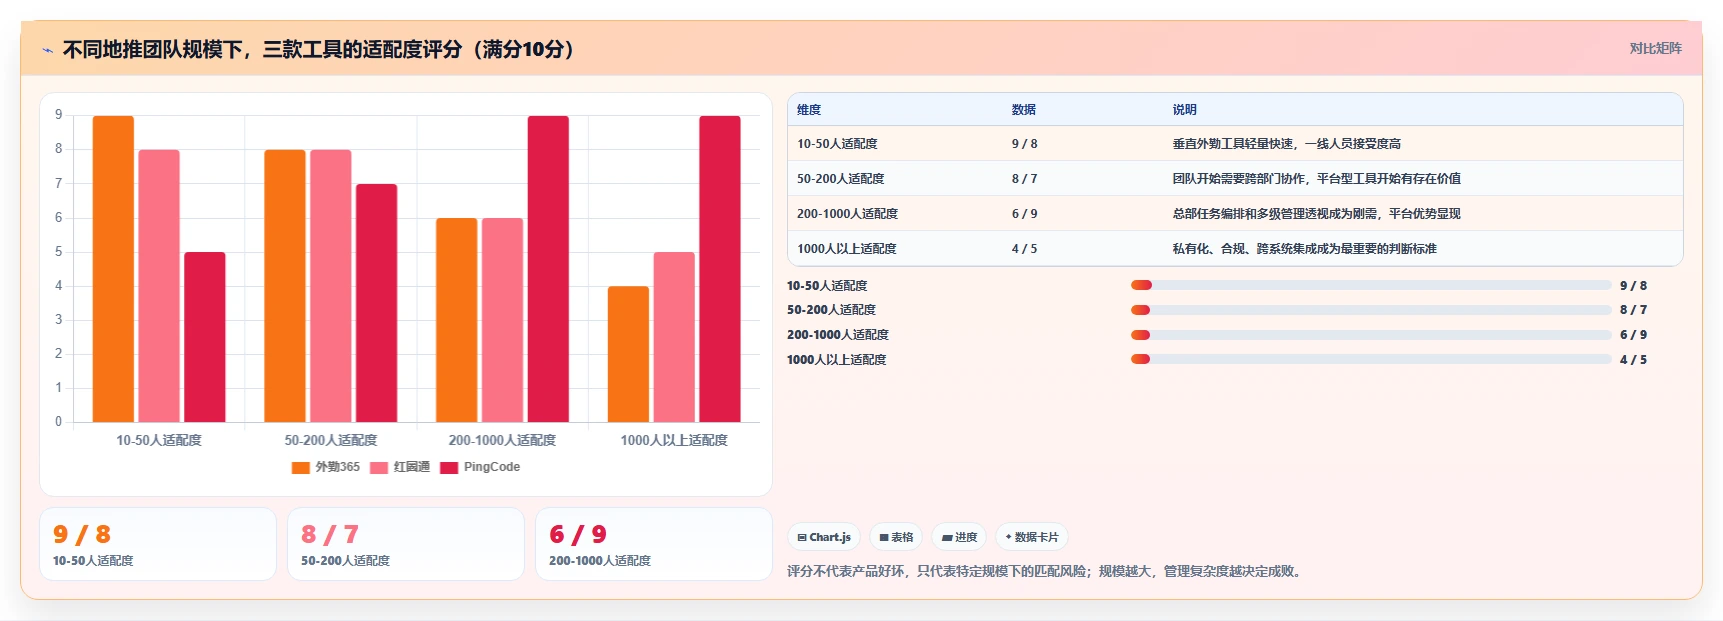Click the 6 / 9 value in the table
Viewport: 1723px width, 621px height.
[x=1025, y=214]
